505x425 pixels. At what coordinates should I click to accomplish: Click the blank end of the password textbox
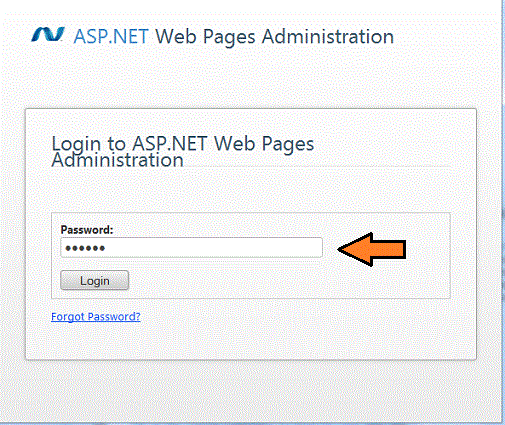[267, 247]
